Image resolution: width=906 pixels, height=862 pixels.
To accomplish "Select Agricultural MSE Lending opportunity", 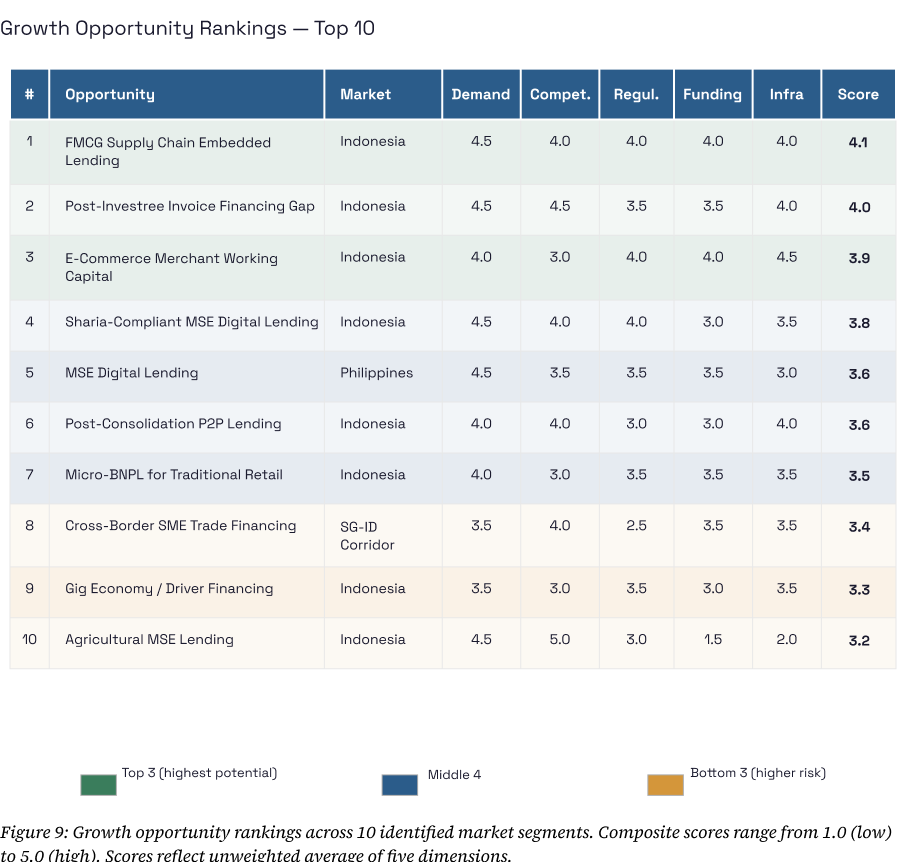I will pos(149,640).
